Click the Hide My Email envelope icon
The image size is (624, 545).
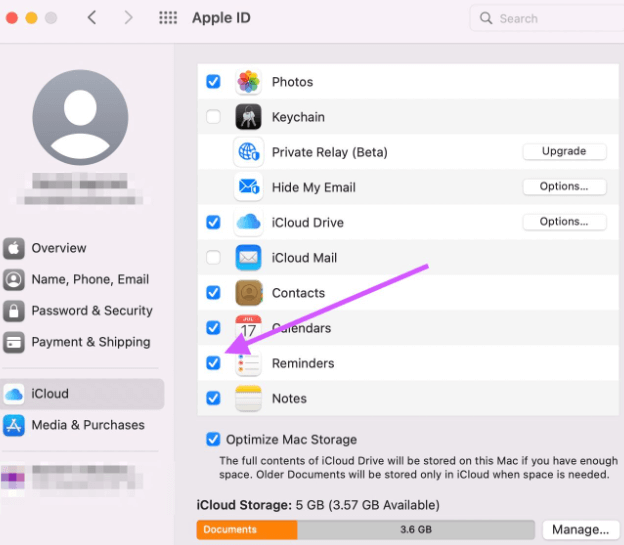tap(248, 187)
